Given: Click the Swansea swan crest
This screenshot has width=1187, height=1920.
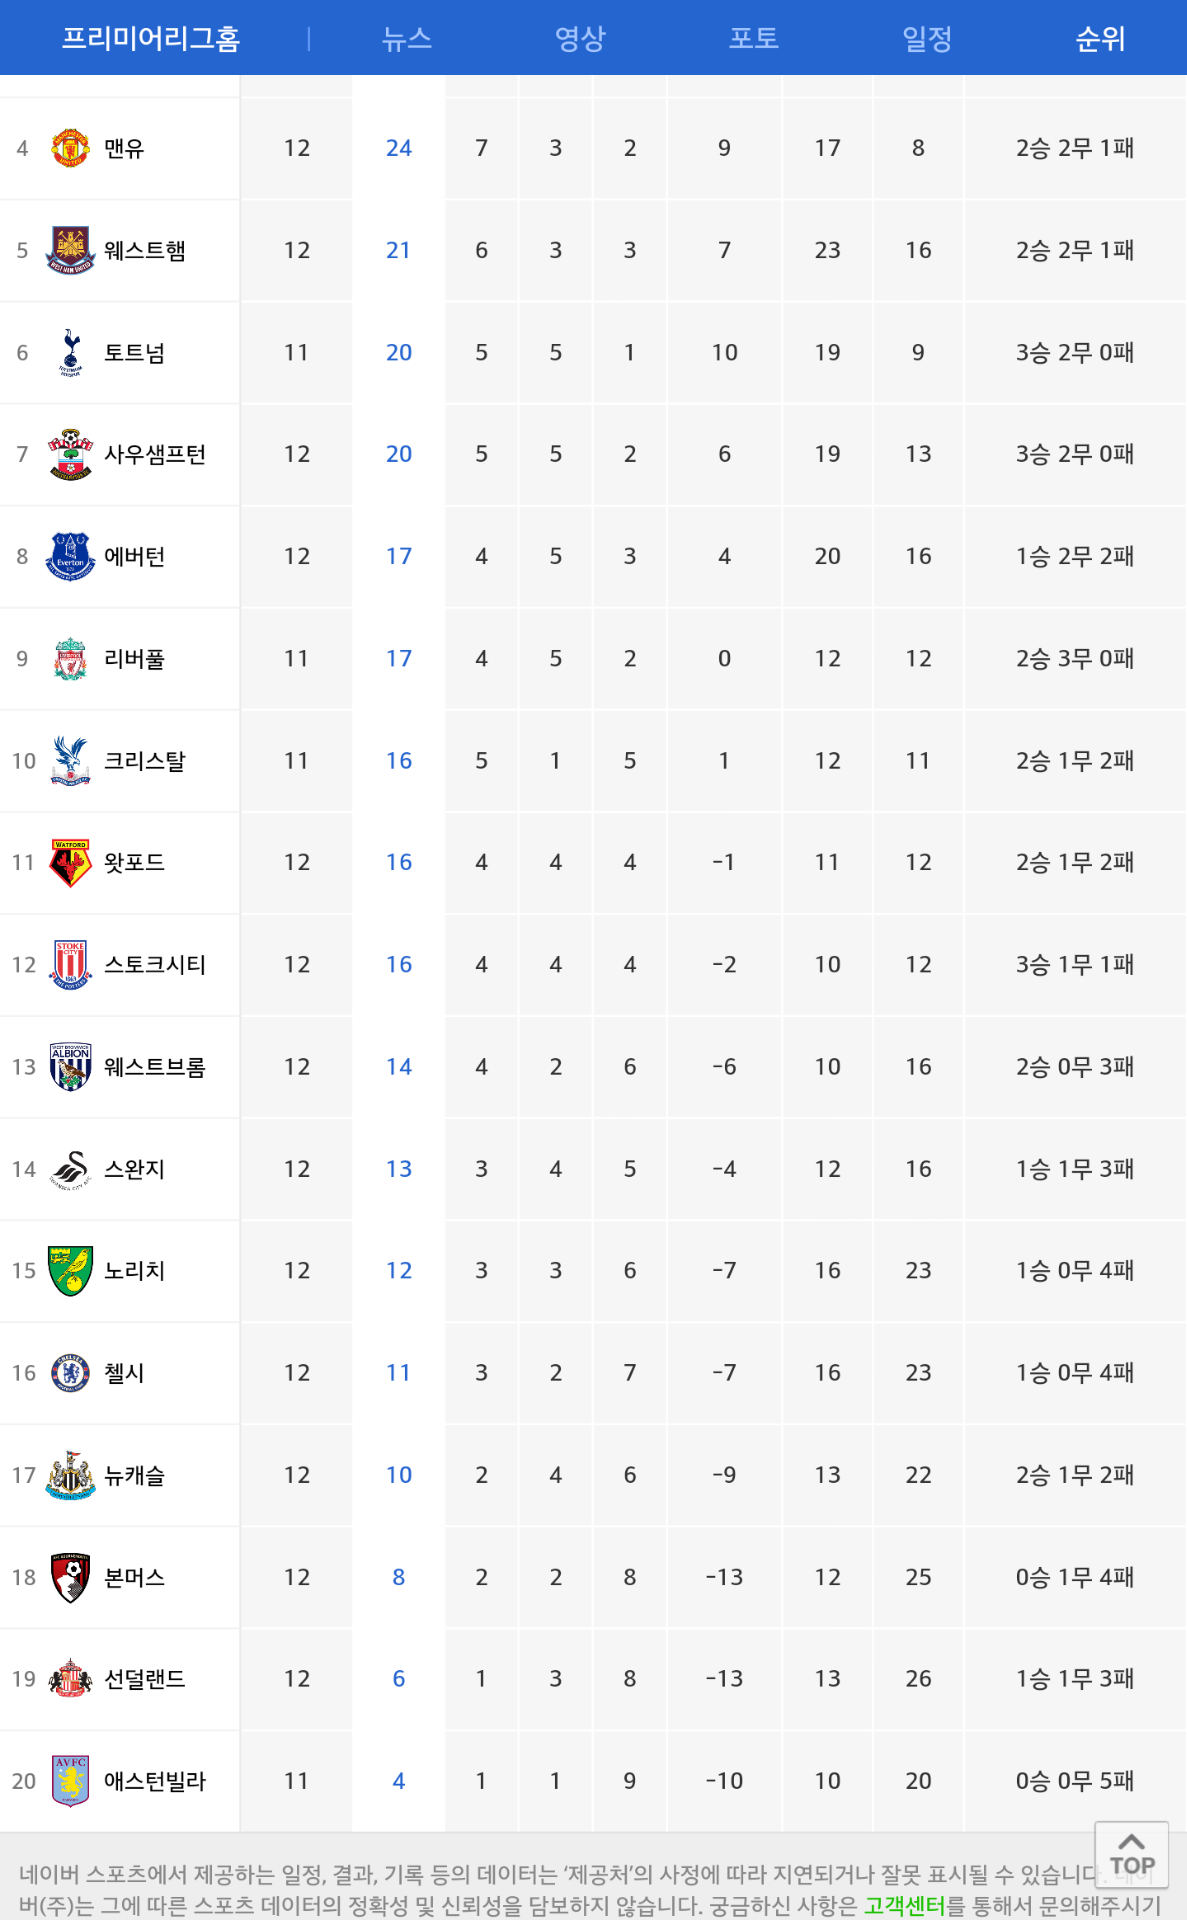Looking at the screenshot, I should (70, 1168).
